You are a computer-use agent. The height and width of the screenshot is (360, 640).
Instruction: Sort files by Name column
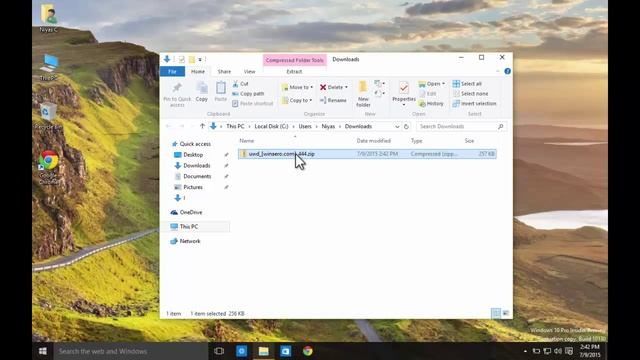247,141
